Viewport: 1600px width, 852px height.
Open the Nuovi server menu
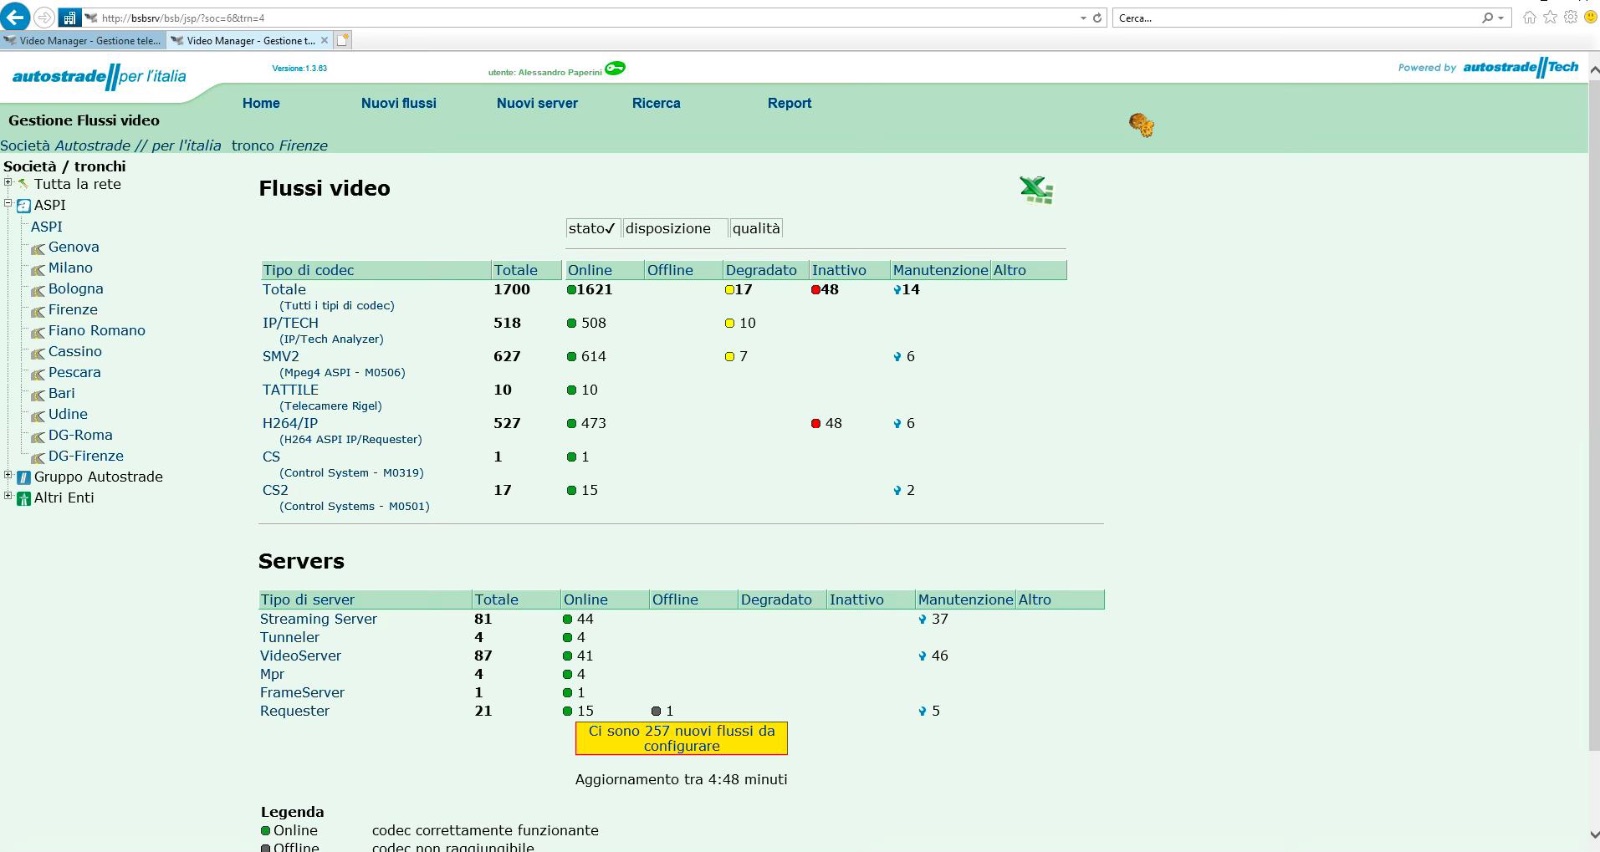537,103
